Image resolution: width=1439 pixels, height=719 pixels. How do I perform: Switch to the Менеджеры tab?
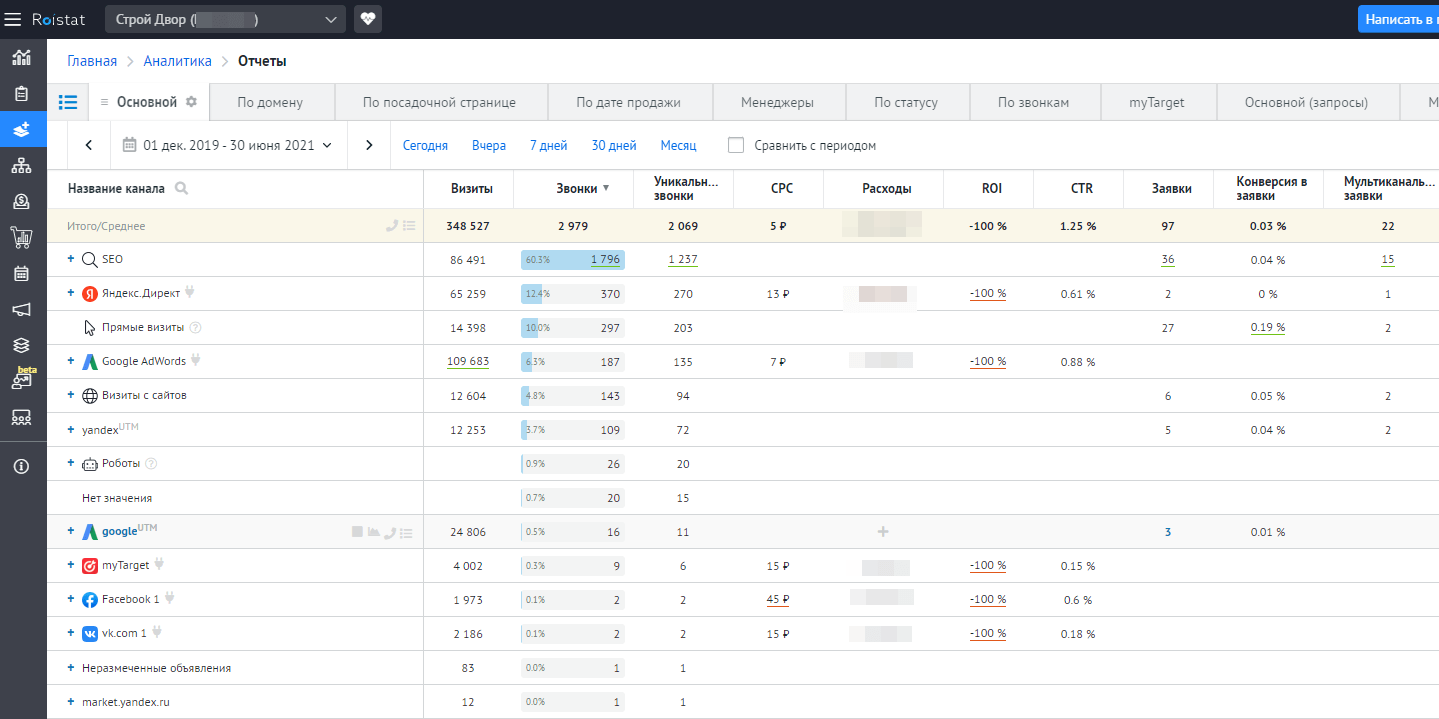coord(777,102)
